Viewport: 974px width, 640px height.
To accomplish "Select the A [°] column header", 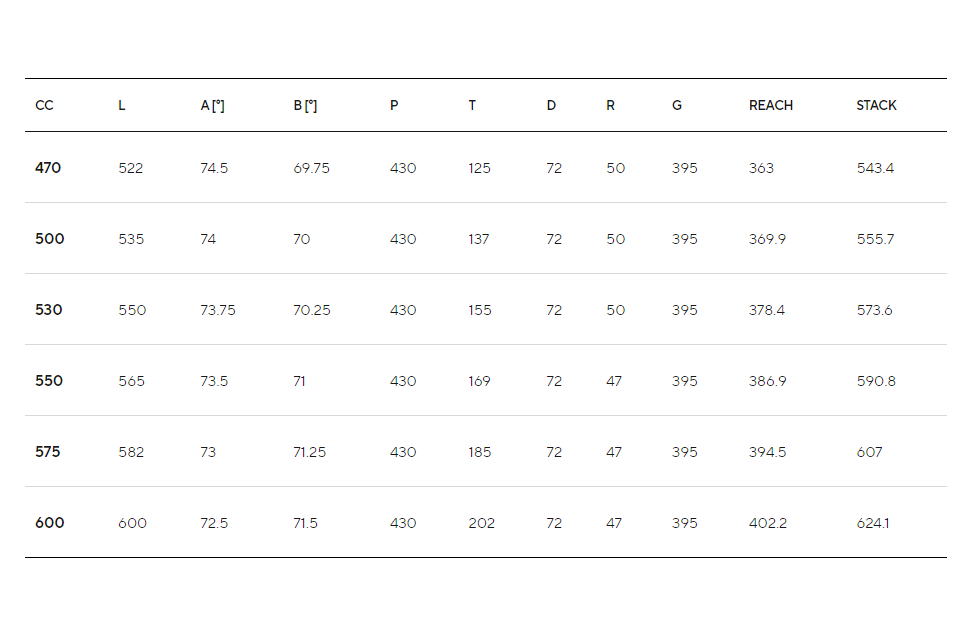I will click(212, 106).
